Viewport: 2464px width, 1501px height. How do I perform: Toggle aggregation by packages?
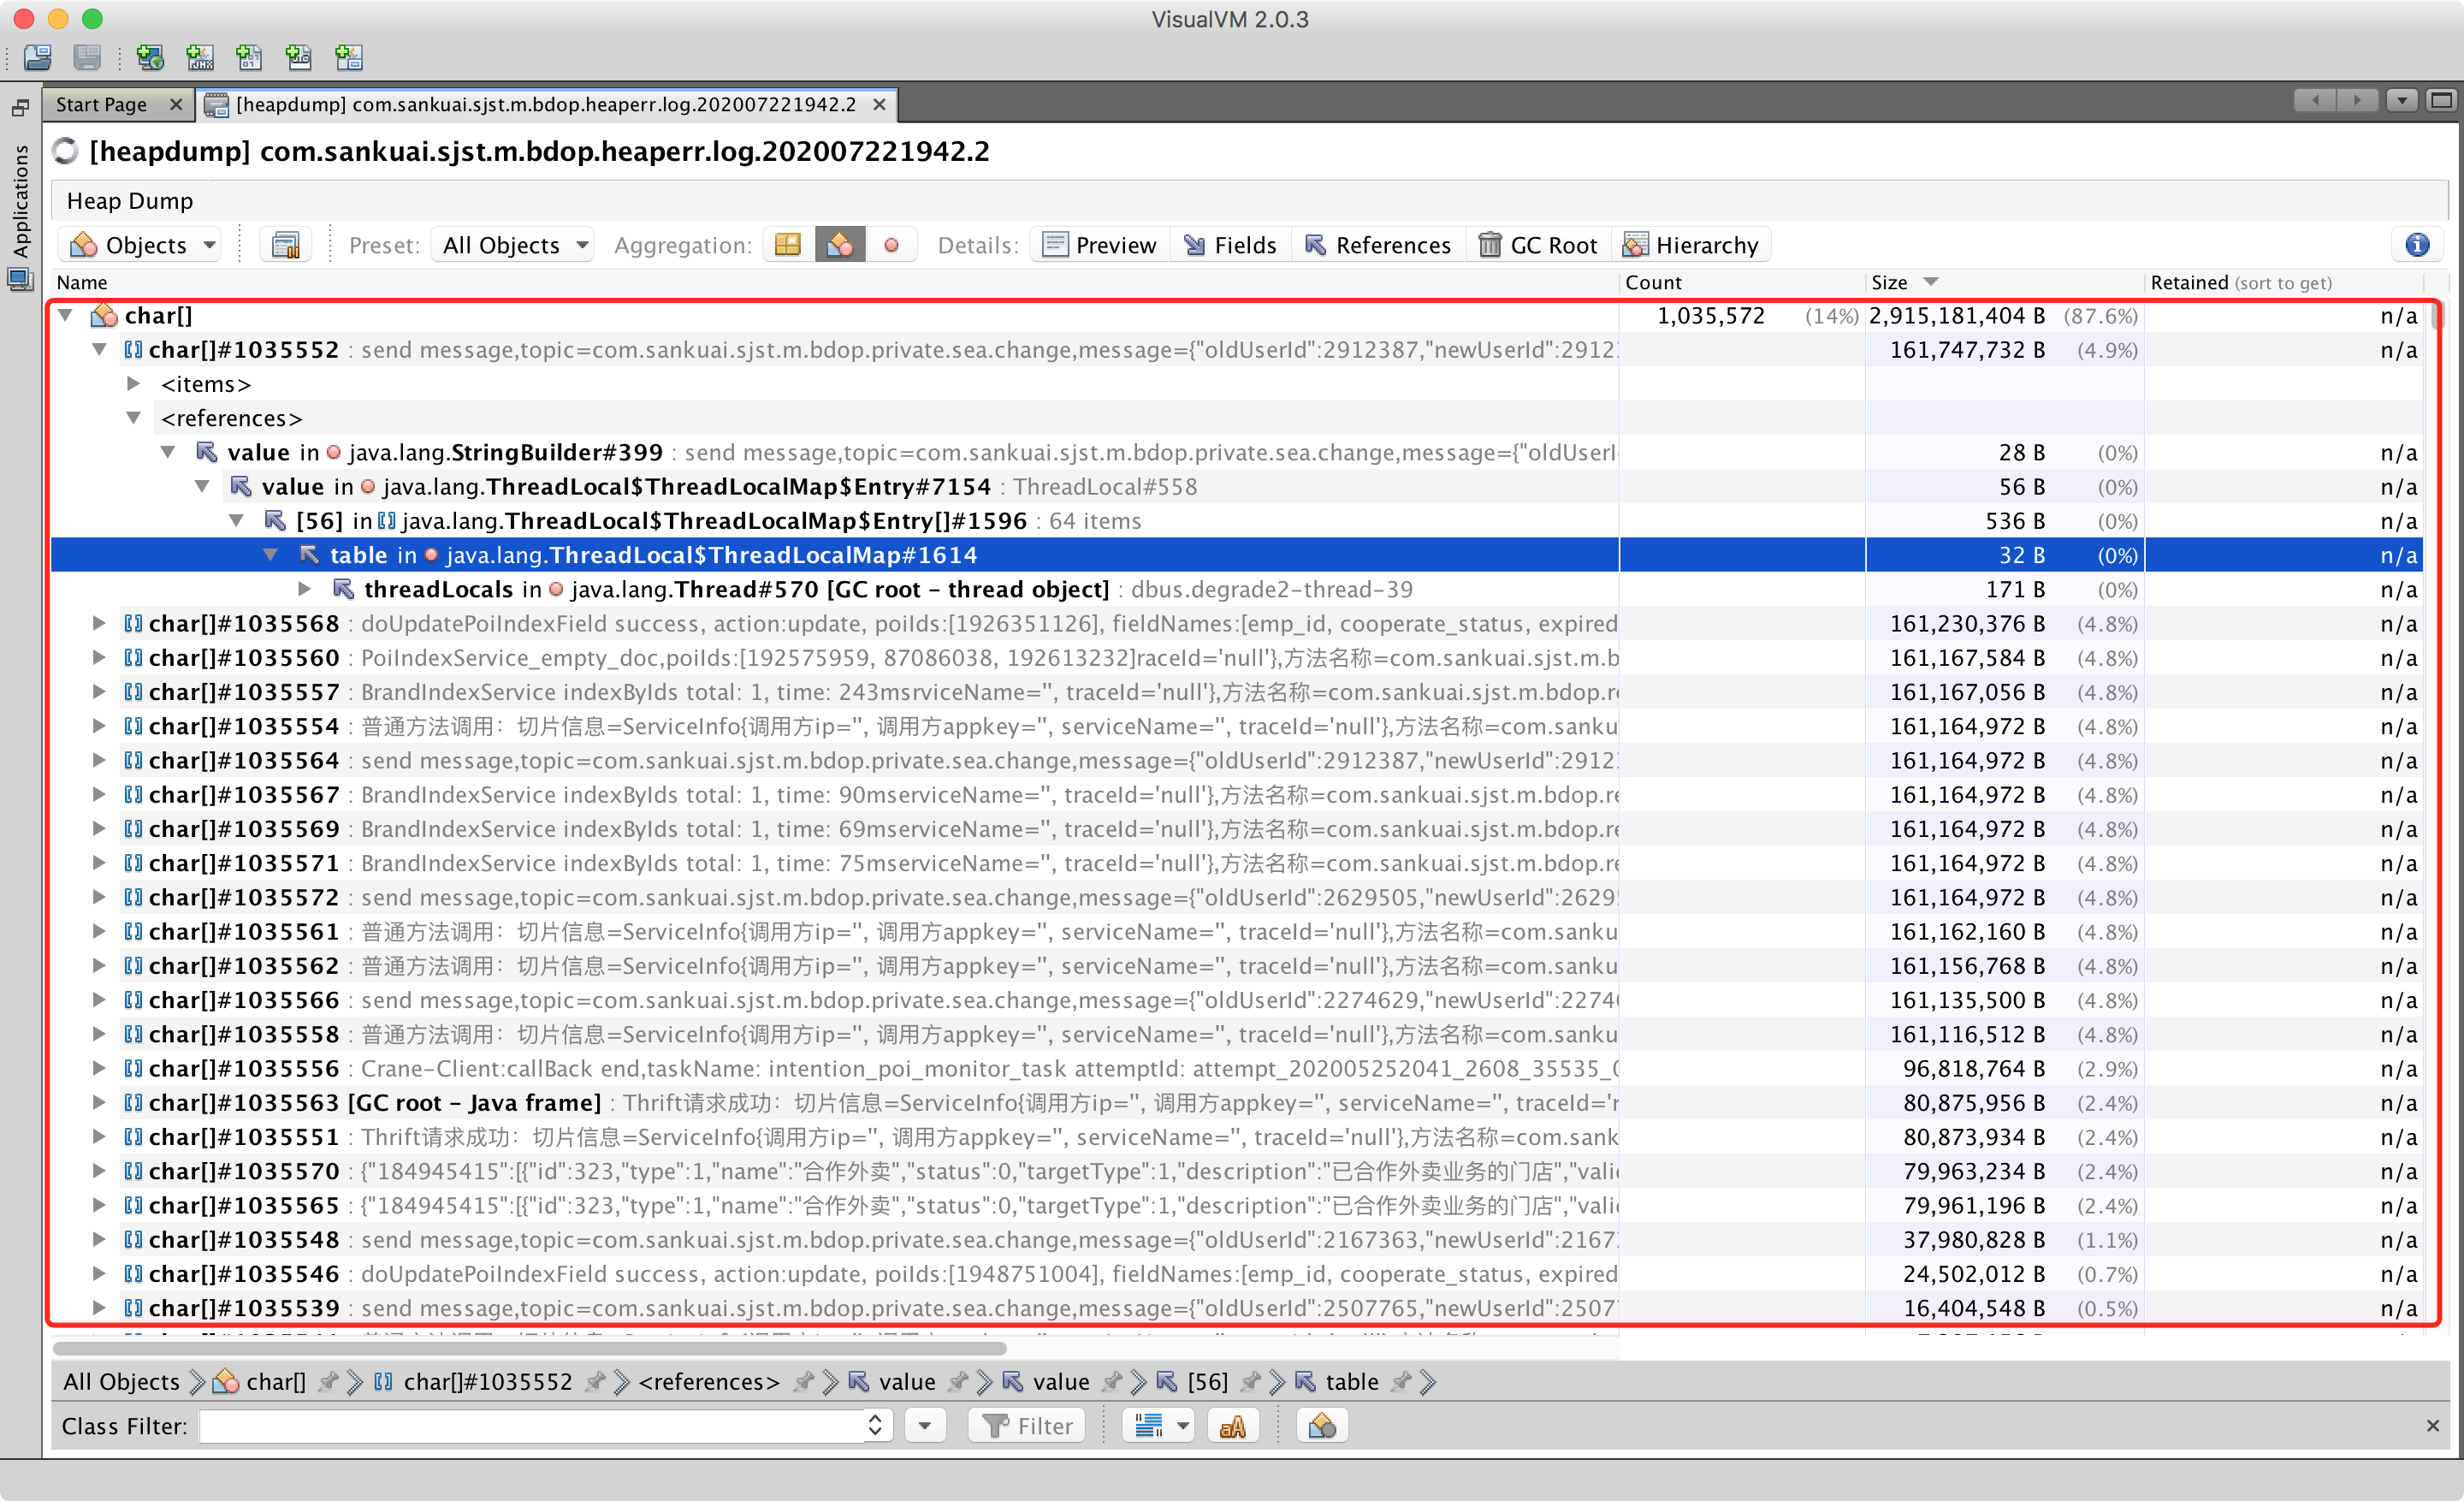pos(788,245)
